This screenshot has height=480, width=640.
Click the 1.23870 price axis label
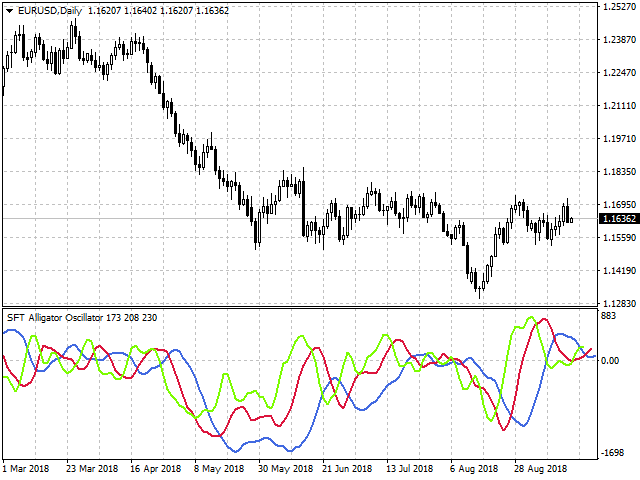tap(619, 40)
